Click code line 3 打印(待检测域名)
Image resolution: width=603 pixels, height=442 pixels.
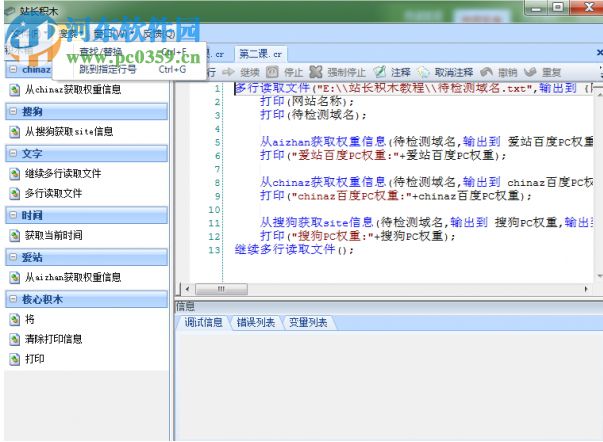[x=313, y=115]
